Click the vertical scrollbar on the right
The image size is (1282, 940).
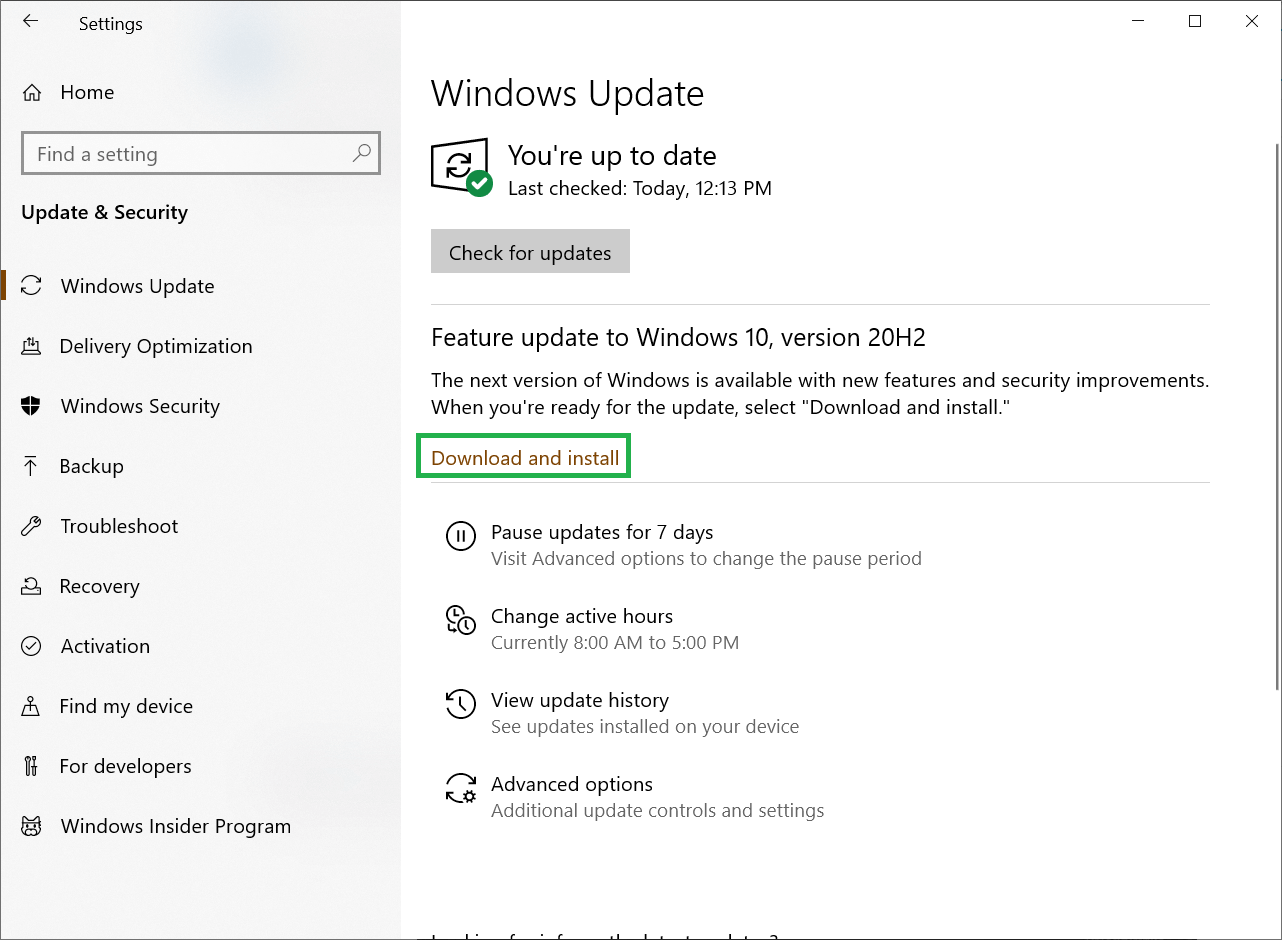pyautogui.click(x=1276, y=415)
